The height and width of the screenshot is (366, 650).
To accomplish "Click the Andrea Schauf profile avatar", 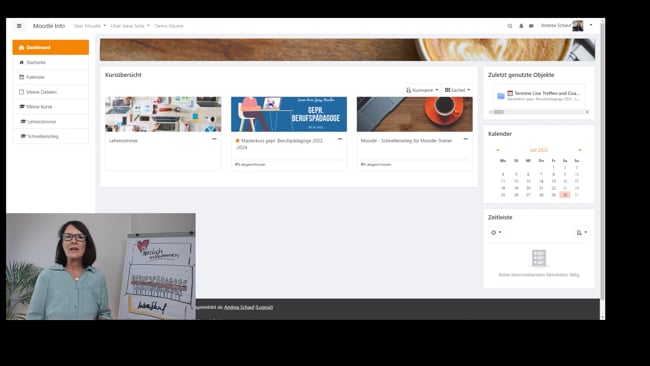I will pos(578,26).
